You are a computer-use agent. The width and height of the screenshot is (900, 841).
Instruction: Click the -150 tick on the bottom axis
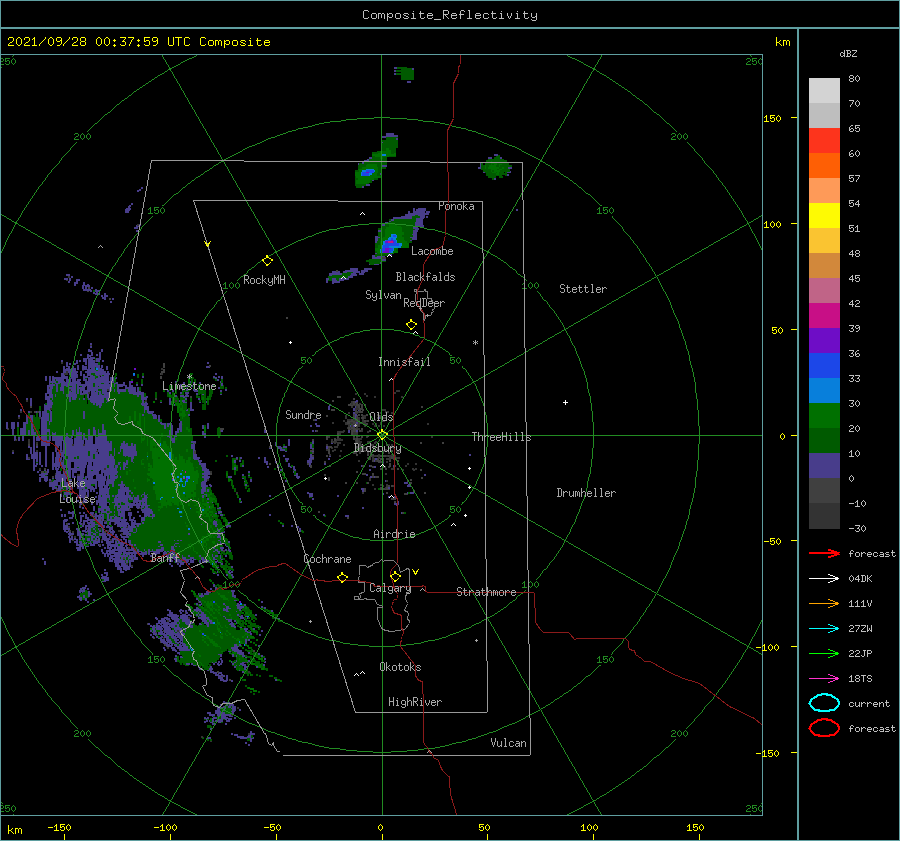point(59,828)
